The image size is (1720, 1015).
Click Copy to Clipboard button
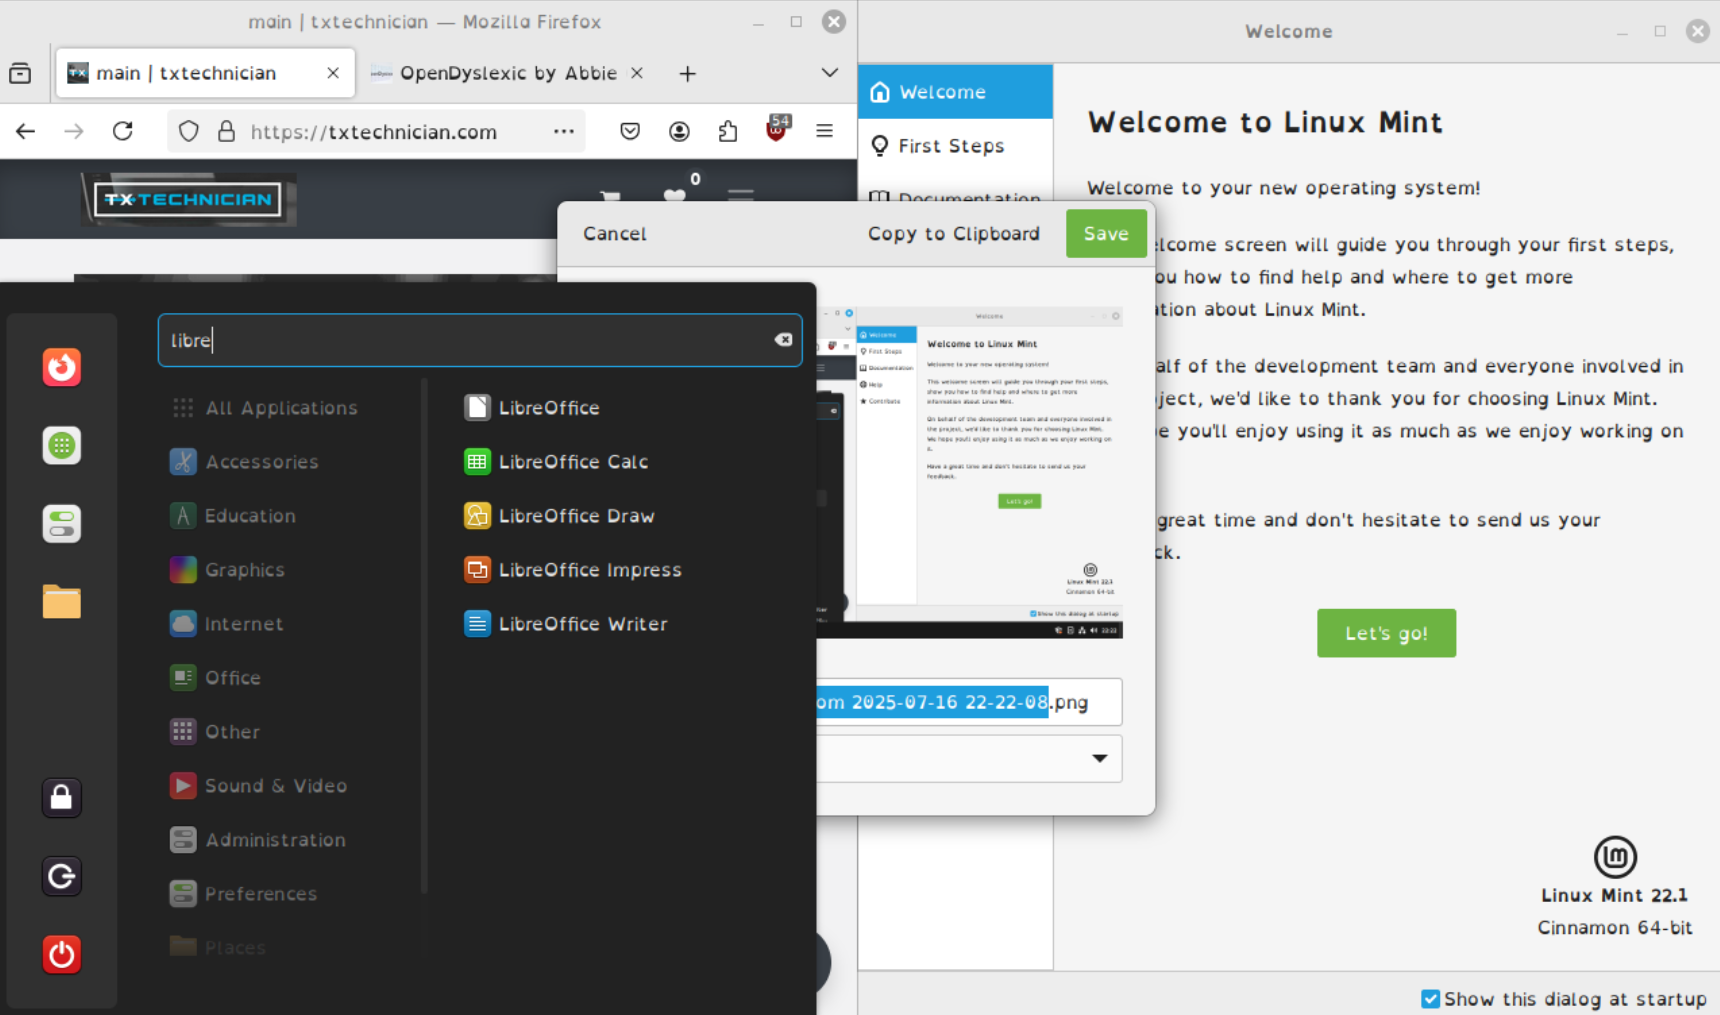pyautogui.click(x=954, y=234)
